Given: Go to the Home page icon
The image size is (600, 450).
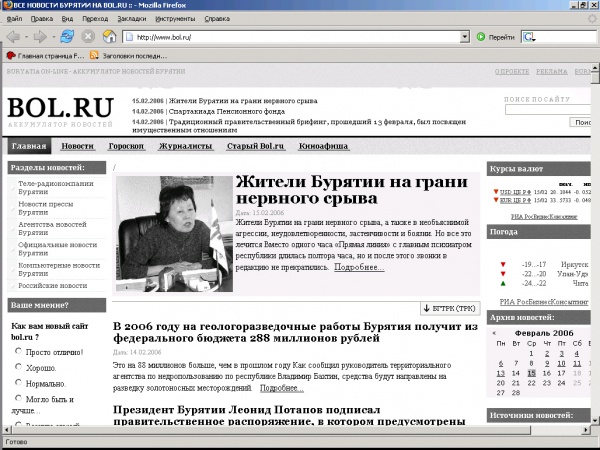Looking at the screenshot, I should [111, 36].
